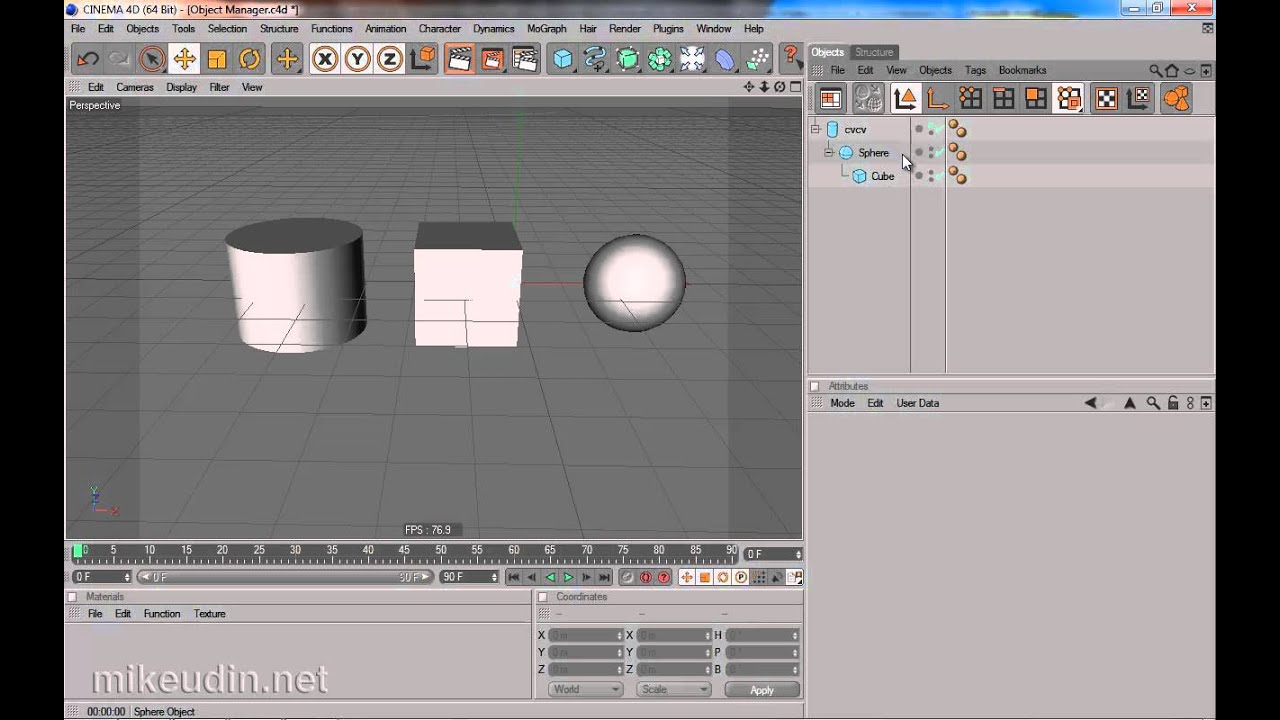The width and height of the screenshot is (1280, 720).
Task: Toggle X axis lock
Action: (324, 59)
